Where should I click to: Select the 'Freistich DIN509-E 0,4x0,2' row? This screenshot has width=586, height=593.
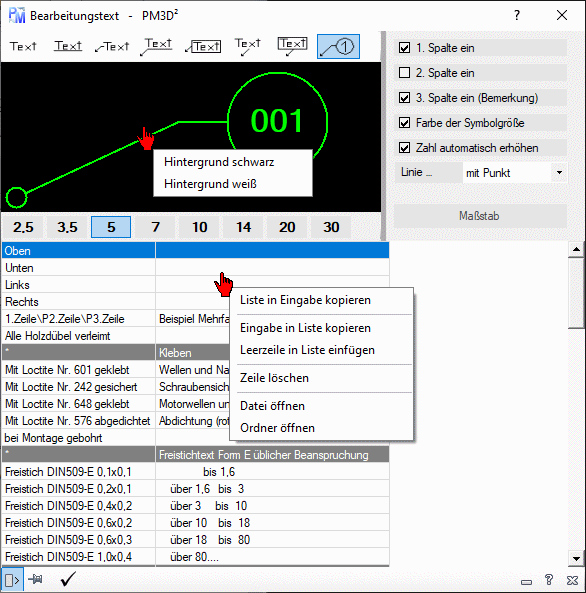[195, 506]
